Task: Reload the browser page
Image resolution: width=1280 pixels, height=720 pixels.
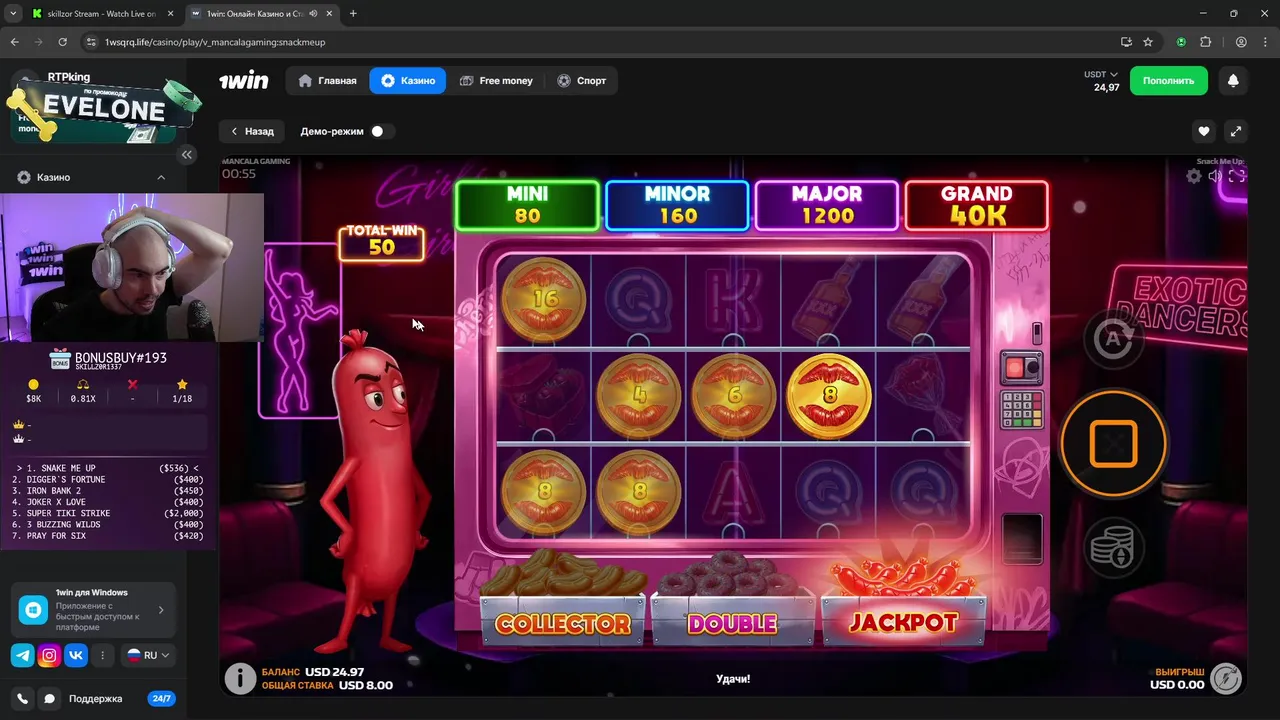Action: pyautogui.click(x=62, y=42)
